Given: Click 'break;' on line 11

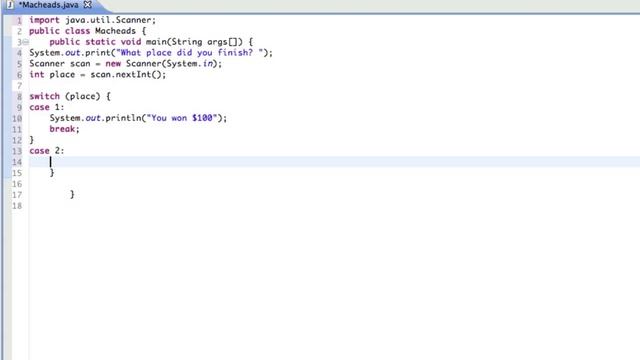Looking at the screenshot, I should [64, 129].
